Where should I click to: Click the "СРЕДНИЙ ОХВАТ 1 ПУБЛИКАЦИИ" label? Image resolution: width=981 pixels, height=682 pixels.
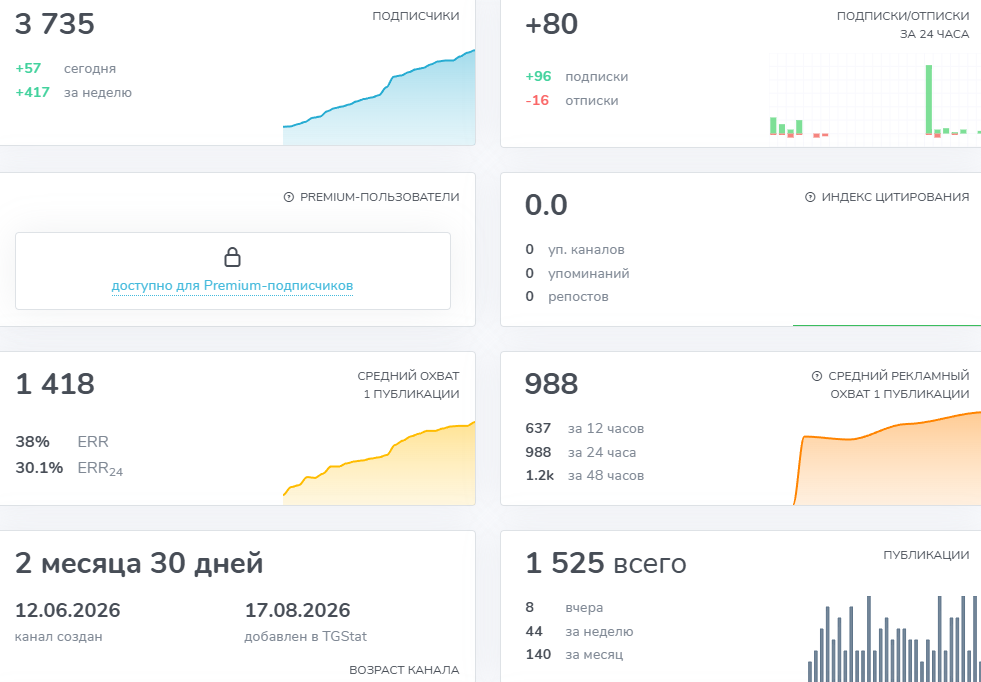[x=409, y=385]
